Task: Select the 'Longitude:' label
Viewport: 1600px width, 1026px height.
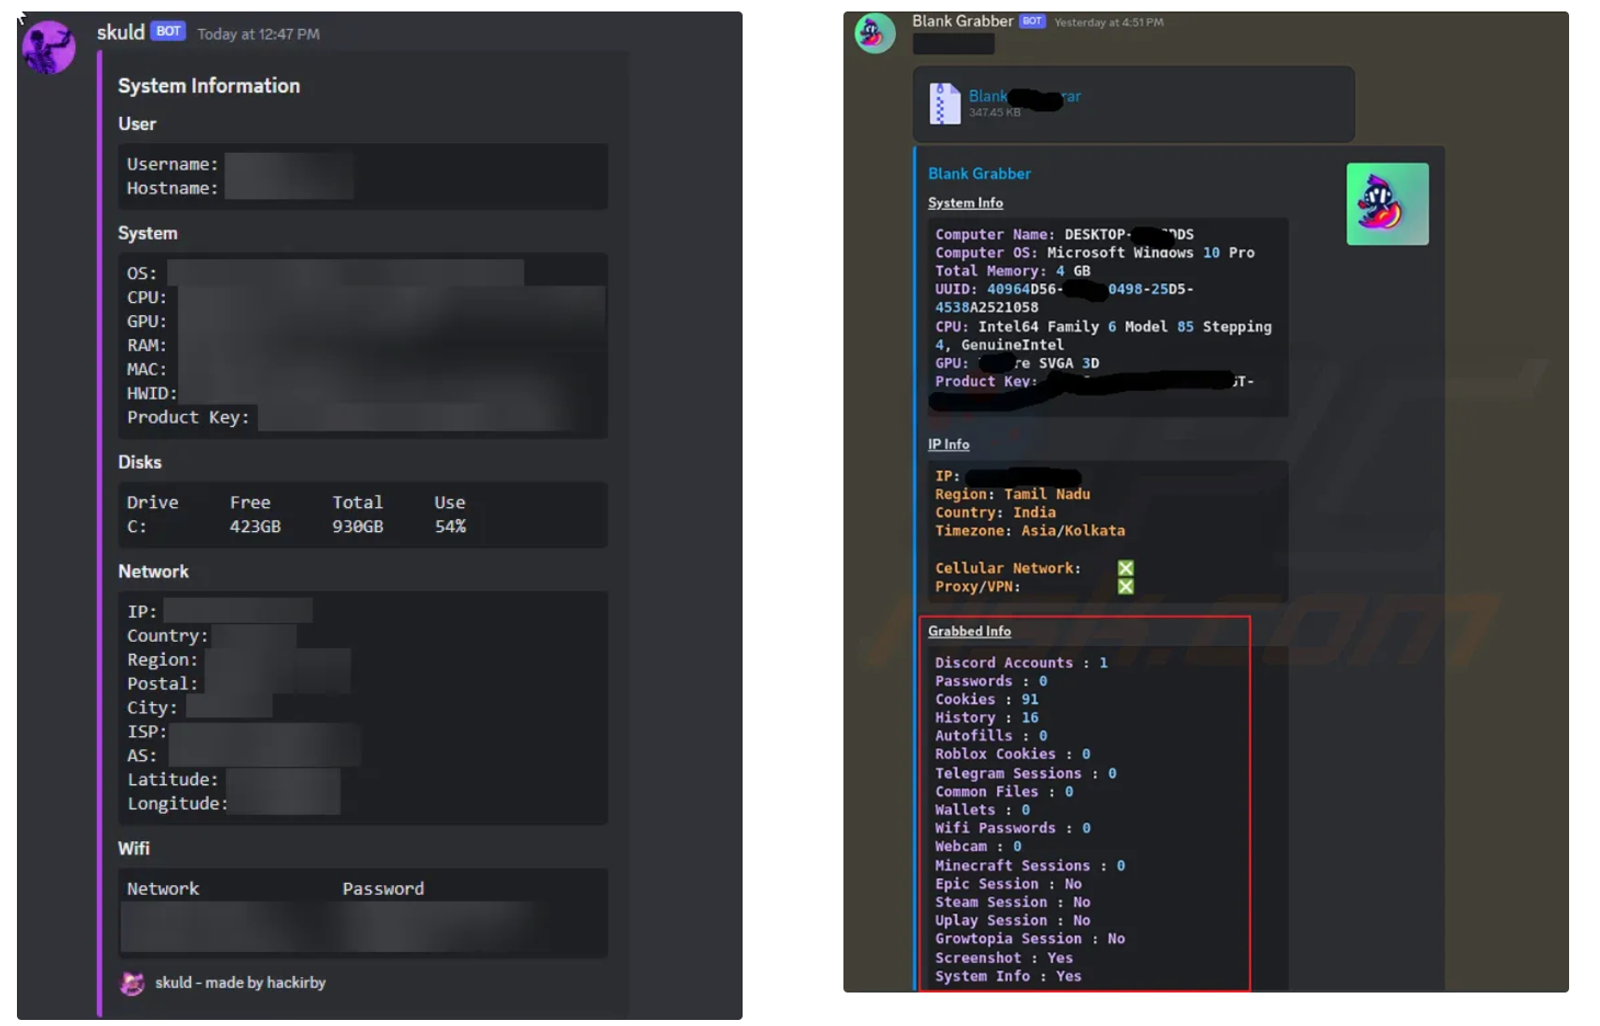Action: tap(177, 803)
